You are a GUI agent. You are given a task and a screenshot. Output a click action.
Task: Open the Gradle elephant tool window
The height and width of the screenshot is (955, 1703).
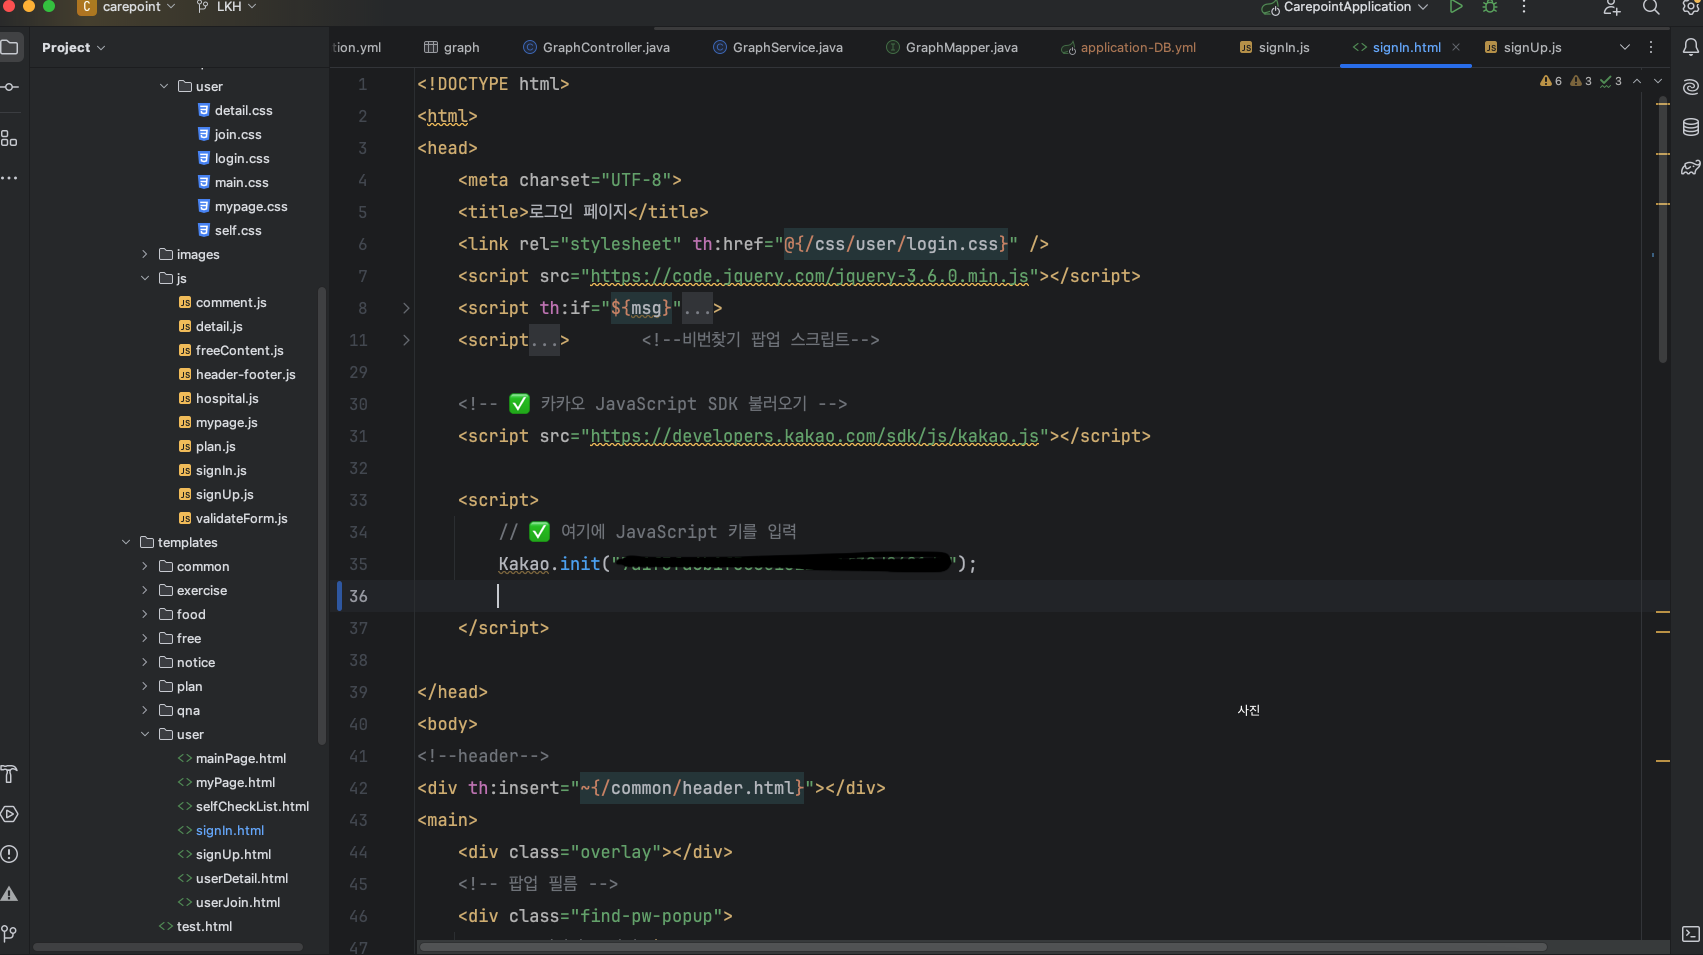pyautogui.click(x=1691, y=167)
